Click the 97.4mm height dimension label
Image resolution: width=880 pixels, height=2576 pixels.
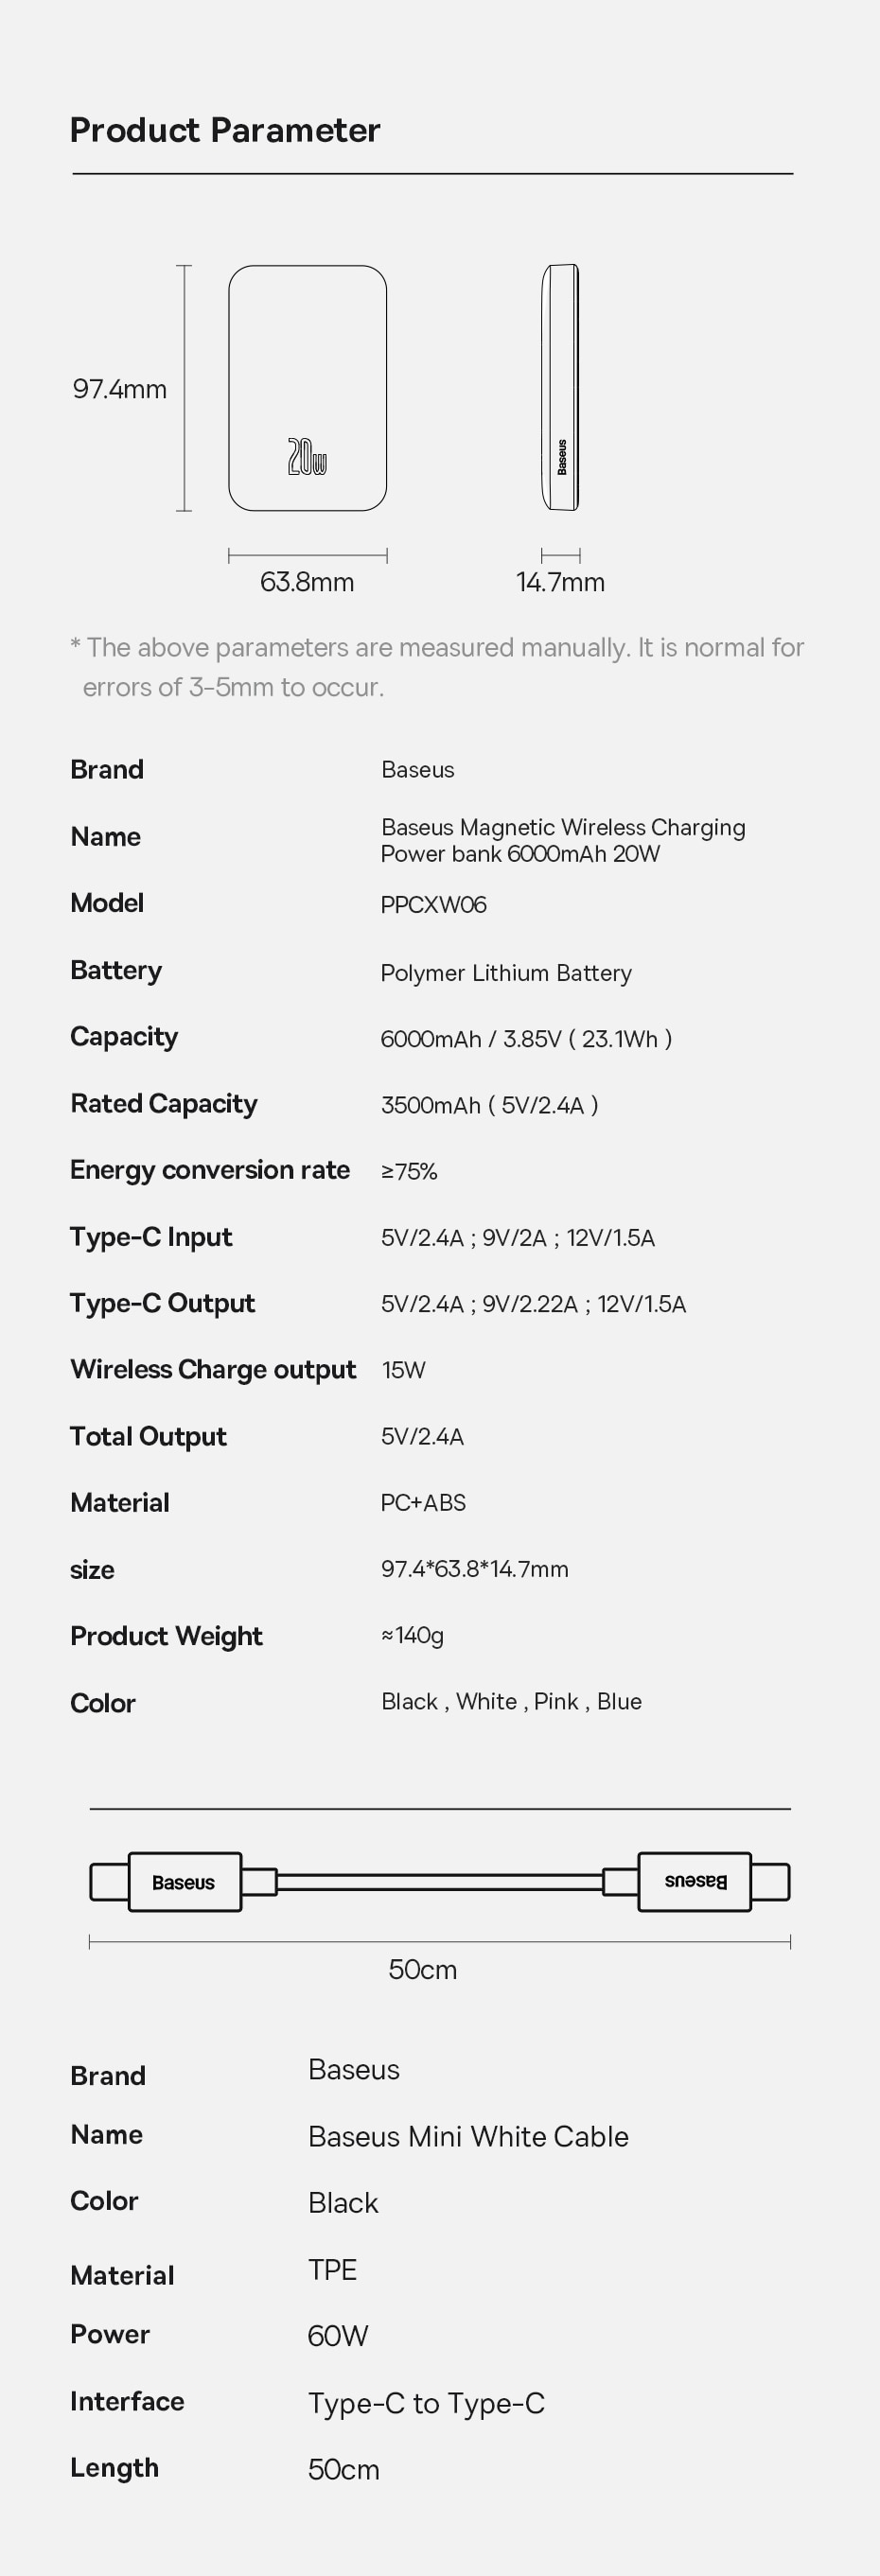click(120, 389)
